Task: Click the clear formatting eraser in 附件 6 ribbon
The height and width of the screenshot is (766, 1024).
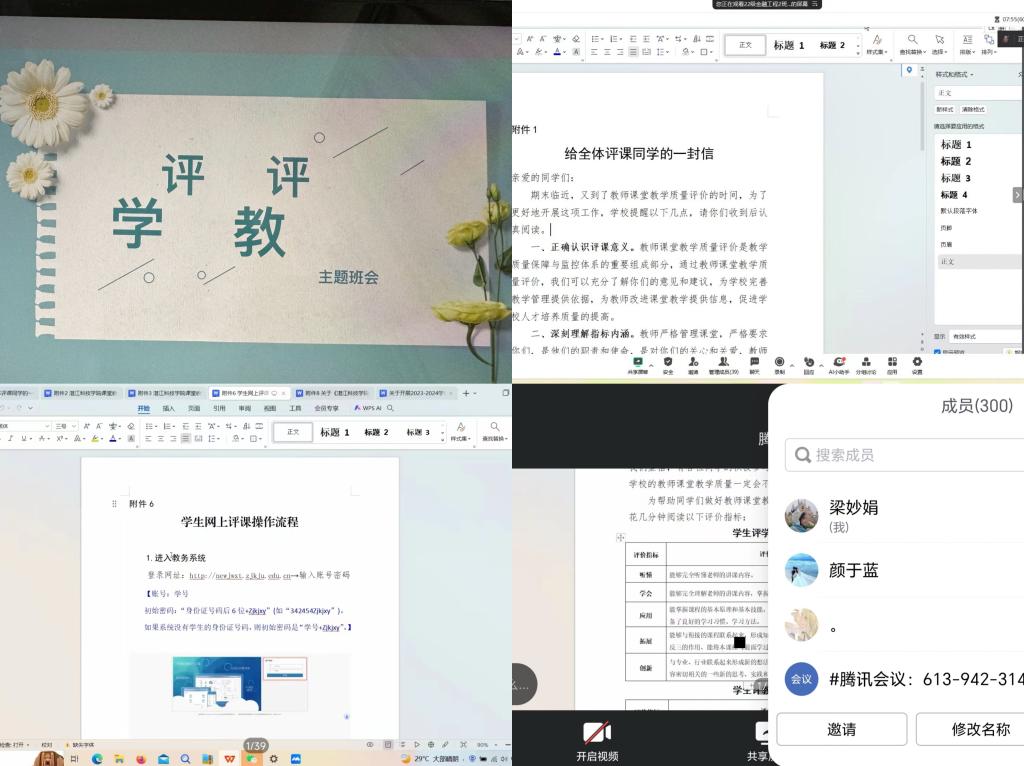Action: pos(131,426)
